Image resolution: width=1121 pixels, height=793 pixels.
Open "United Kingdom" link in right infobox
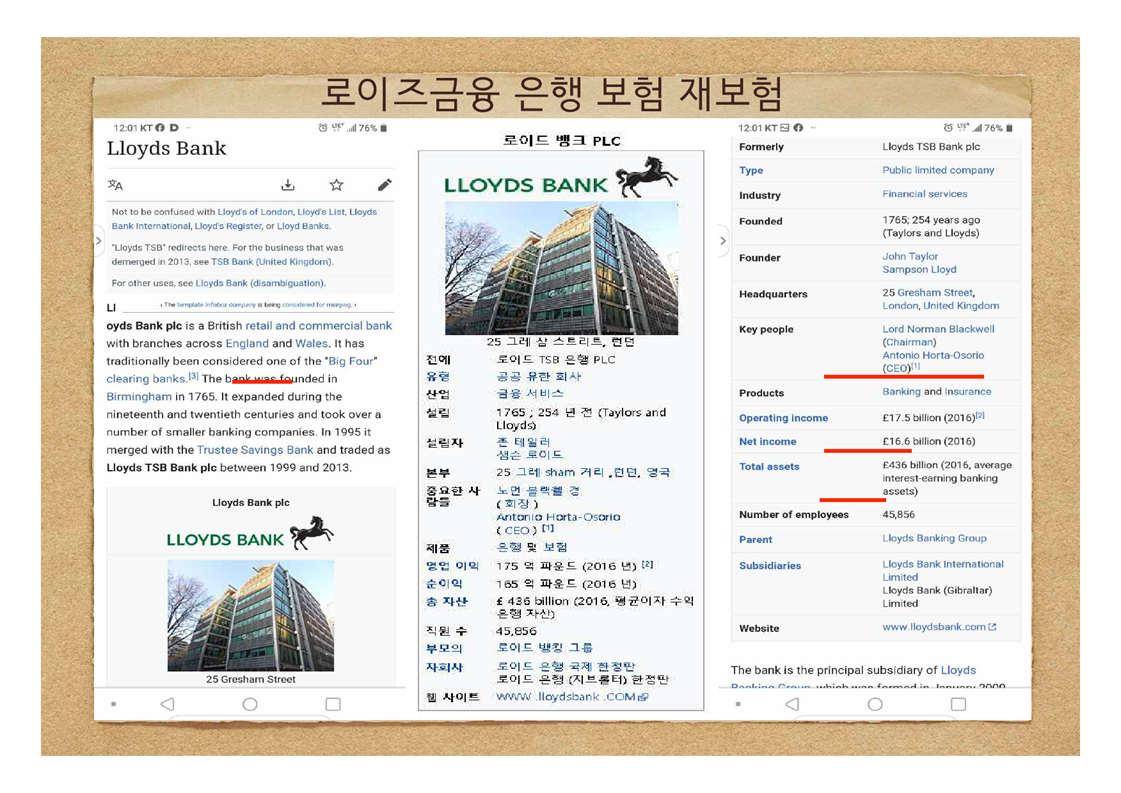[961, 306]
